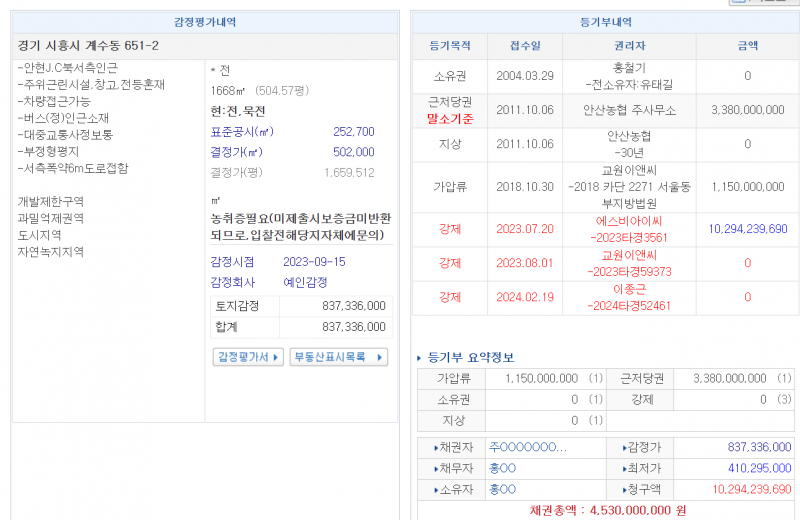Click the arrow icon beside 등기부 요약정보

click(419, 358)
